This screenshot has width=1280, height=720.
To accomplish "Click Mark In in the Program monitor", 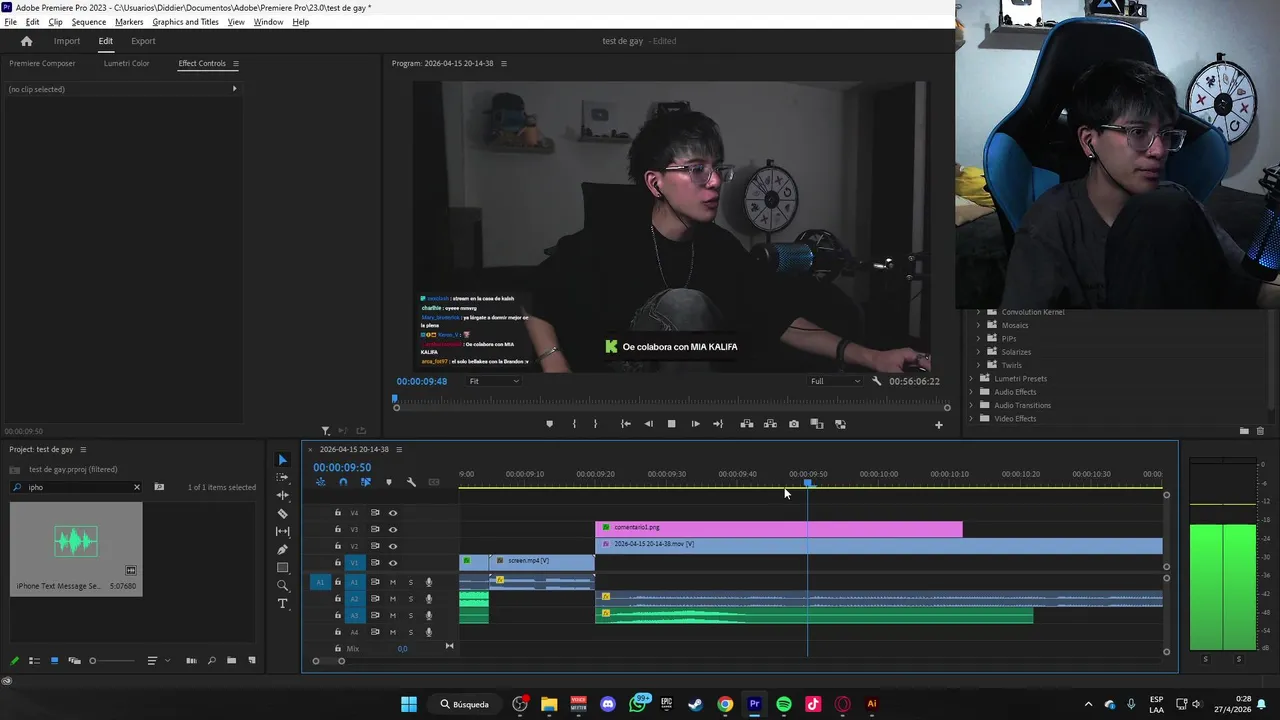I will point(574,424).
